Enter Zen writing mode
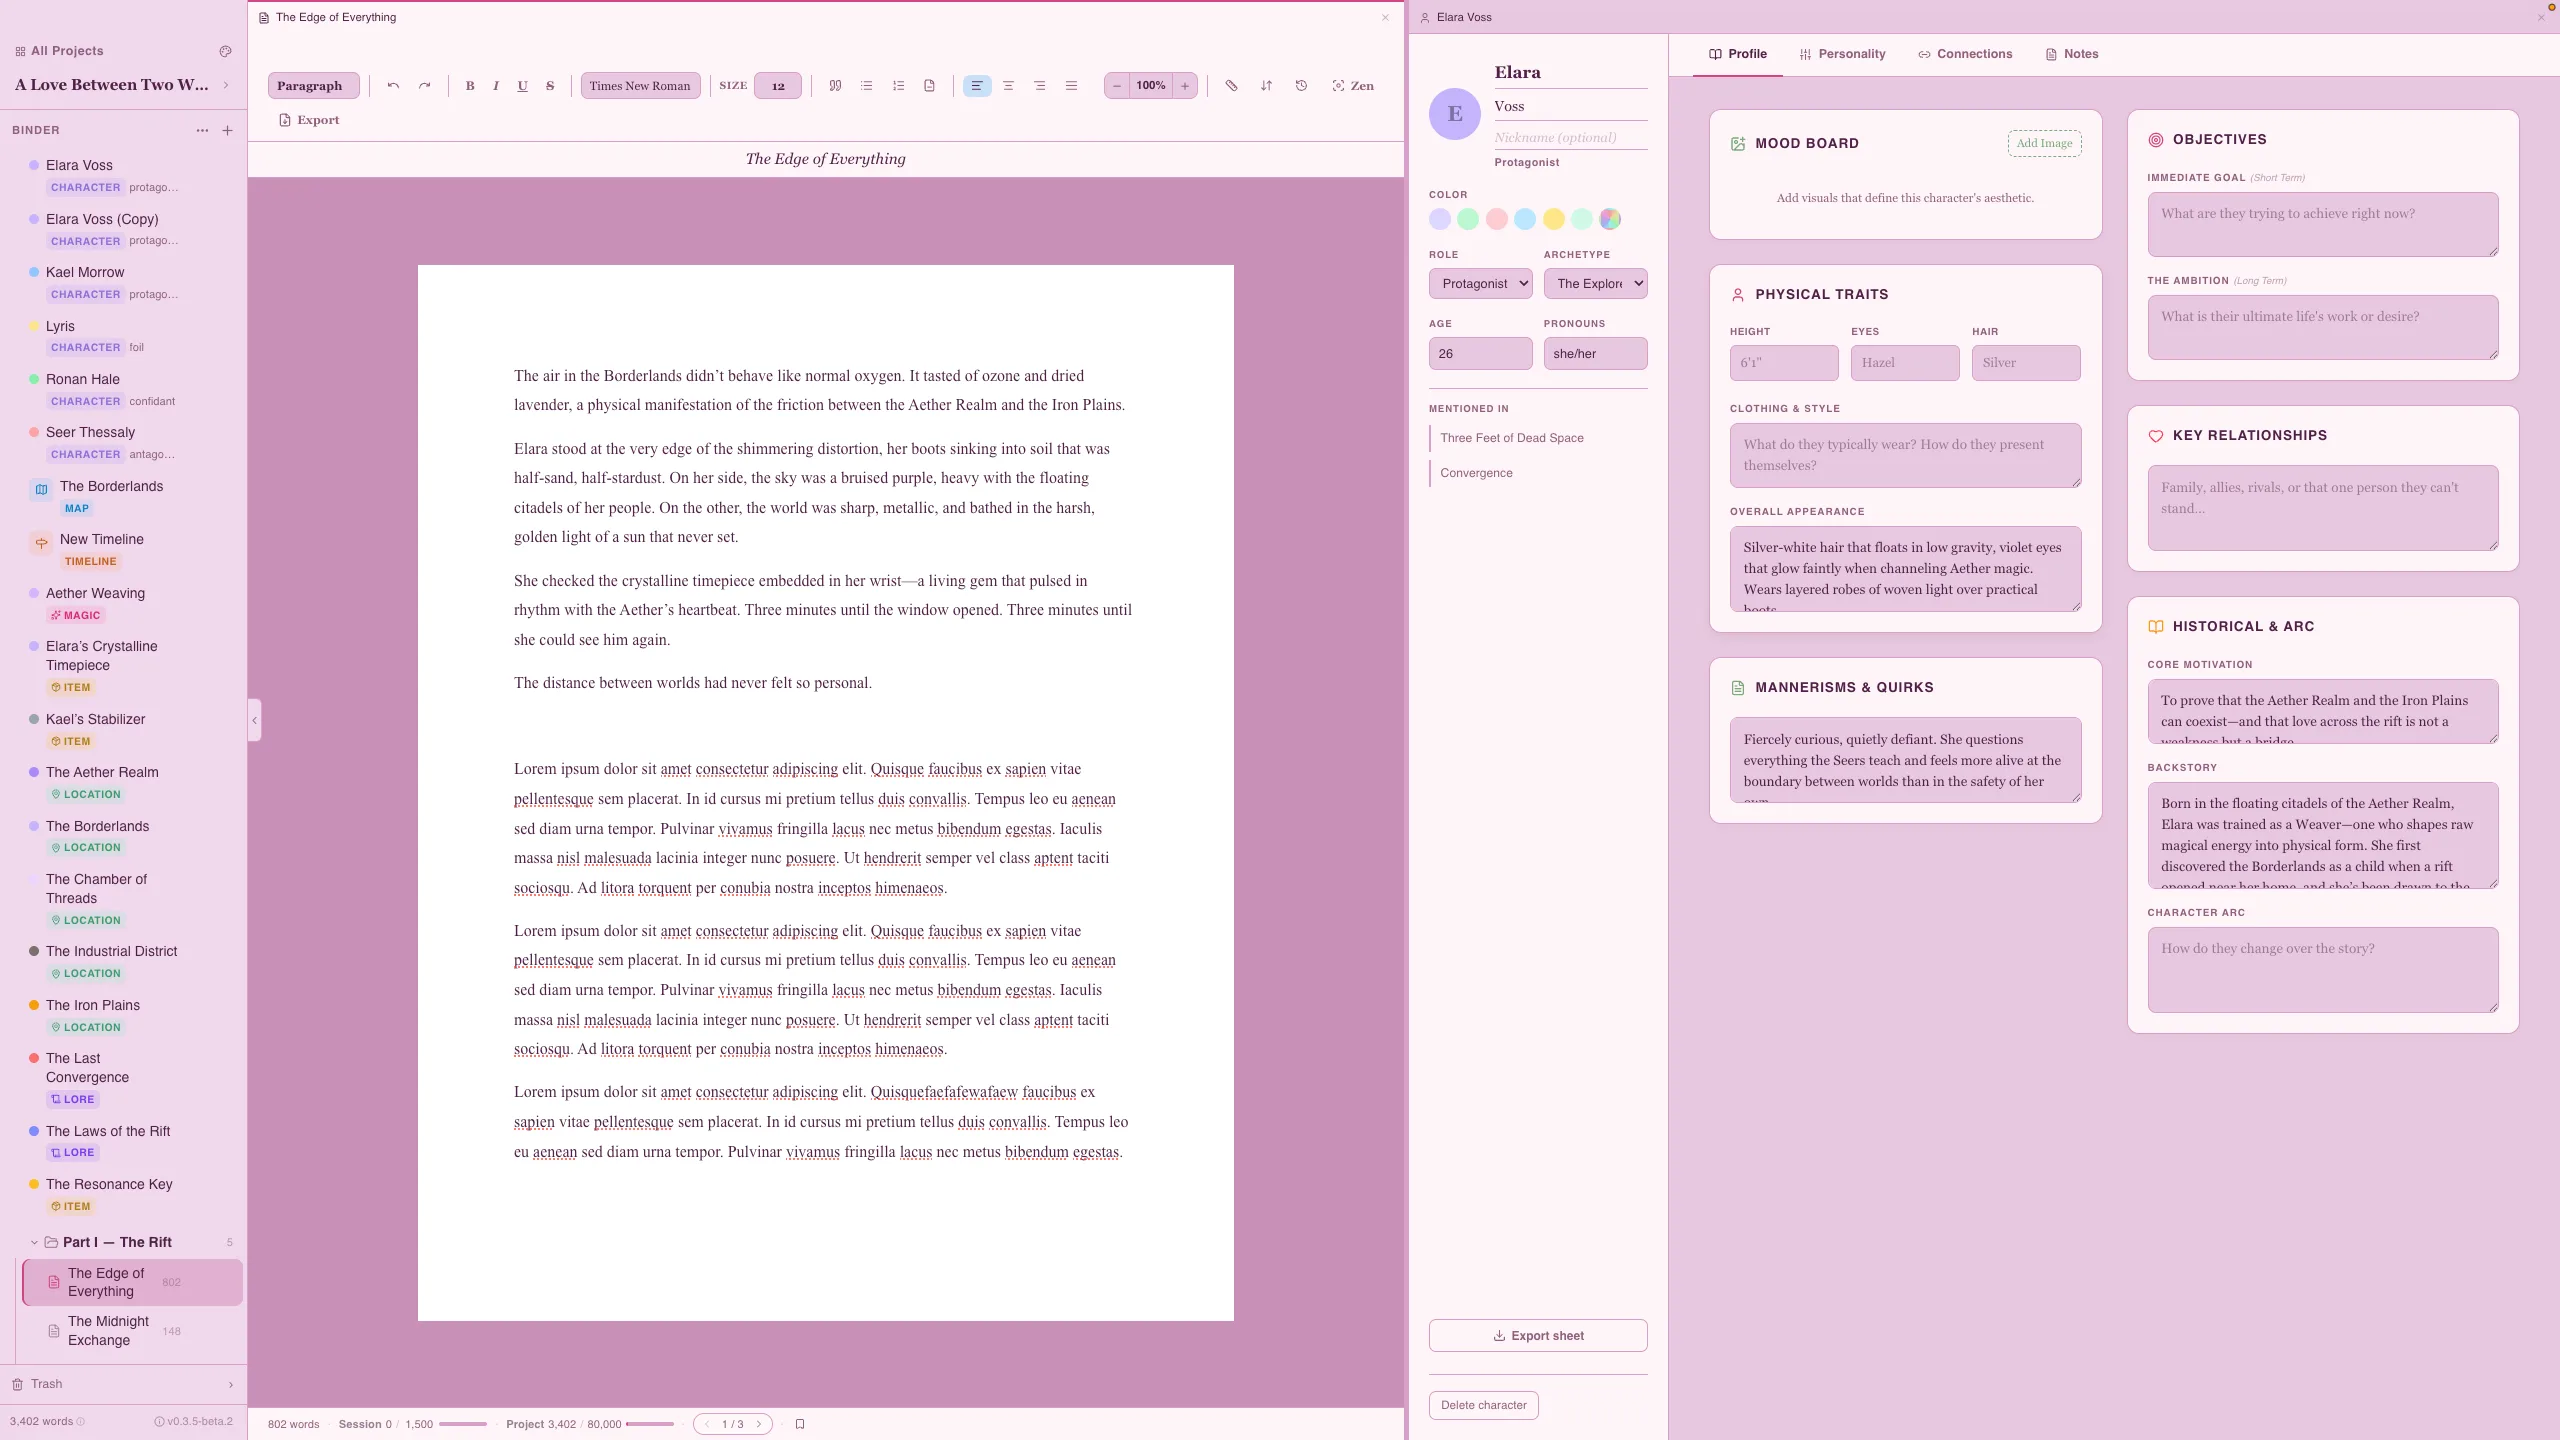The width and height of the screenshot is (2560, 1440). (1354, 86)
